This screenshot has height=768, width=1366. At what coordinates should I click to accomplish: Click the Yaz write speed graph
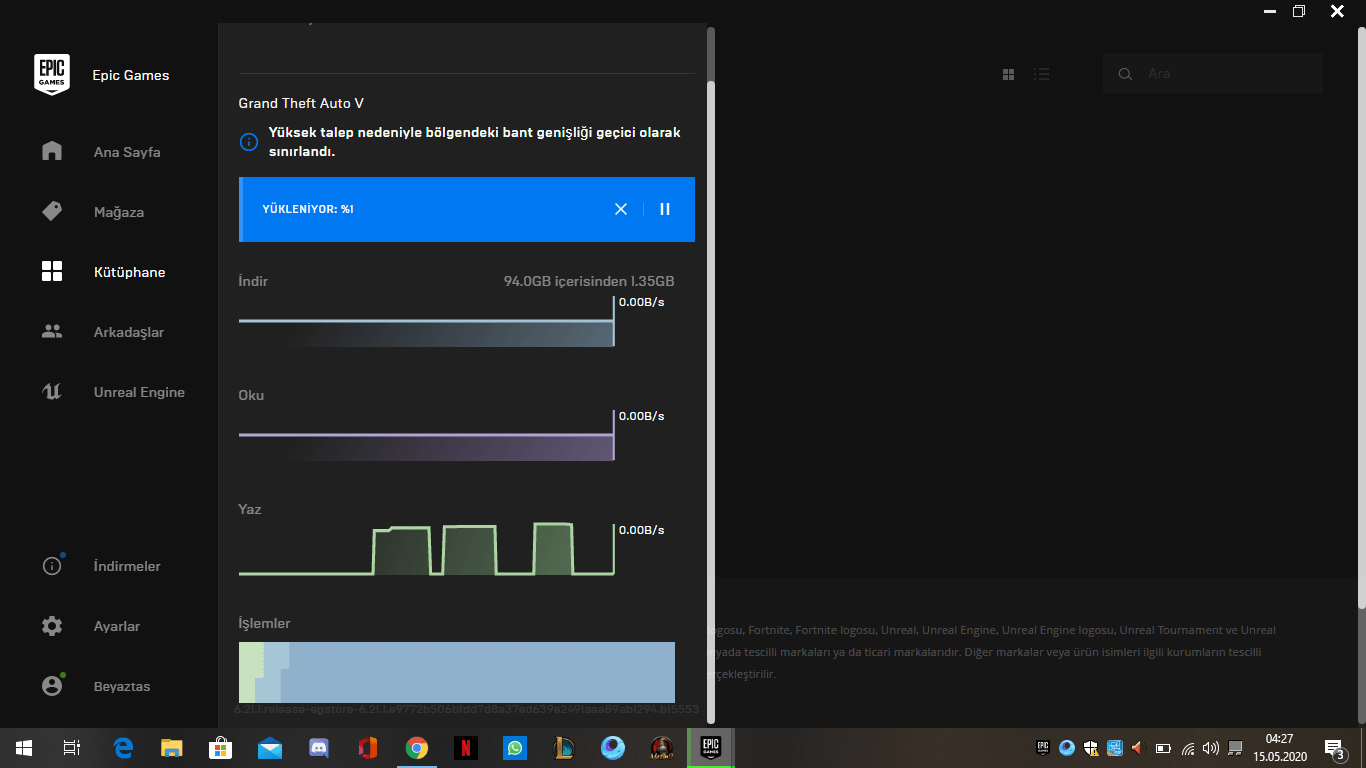tap(427, 549)
